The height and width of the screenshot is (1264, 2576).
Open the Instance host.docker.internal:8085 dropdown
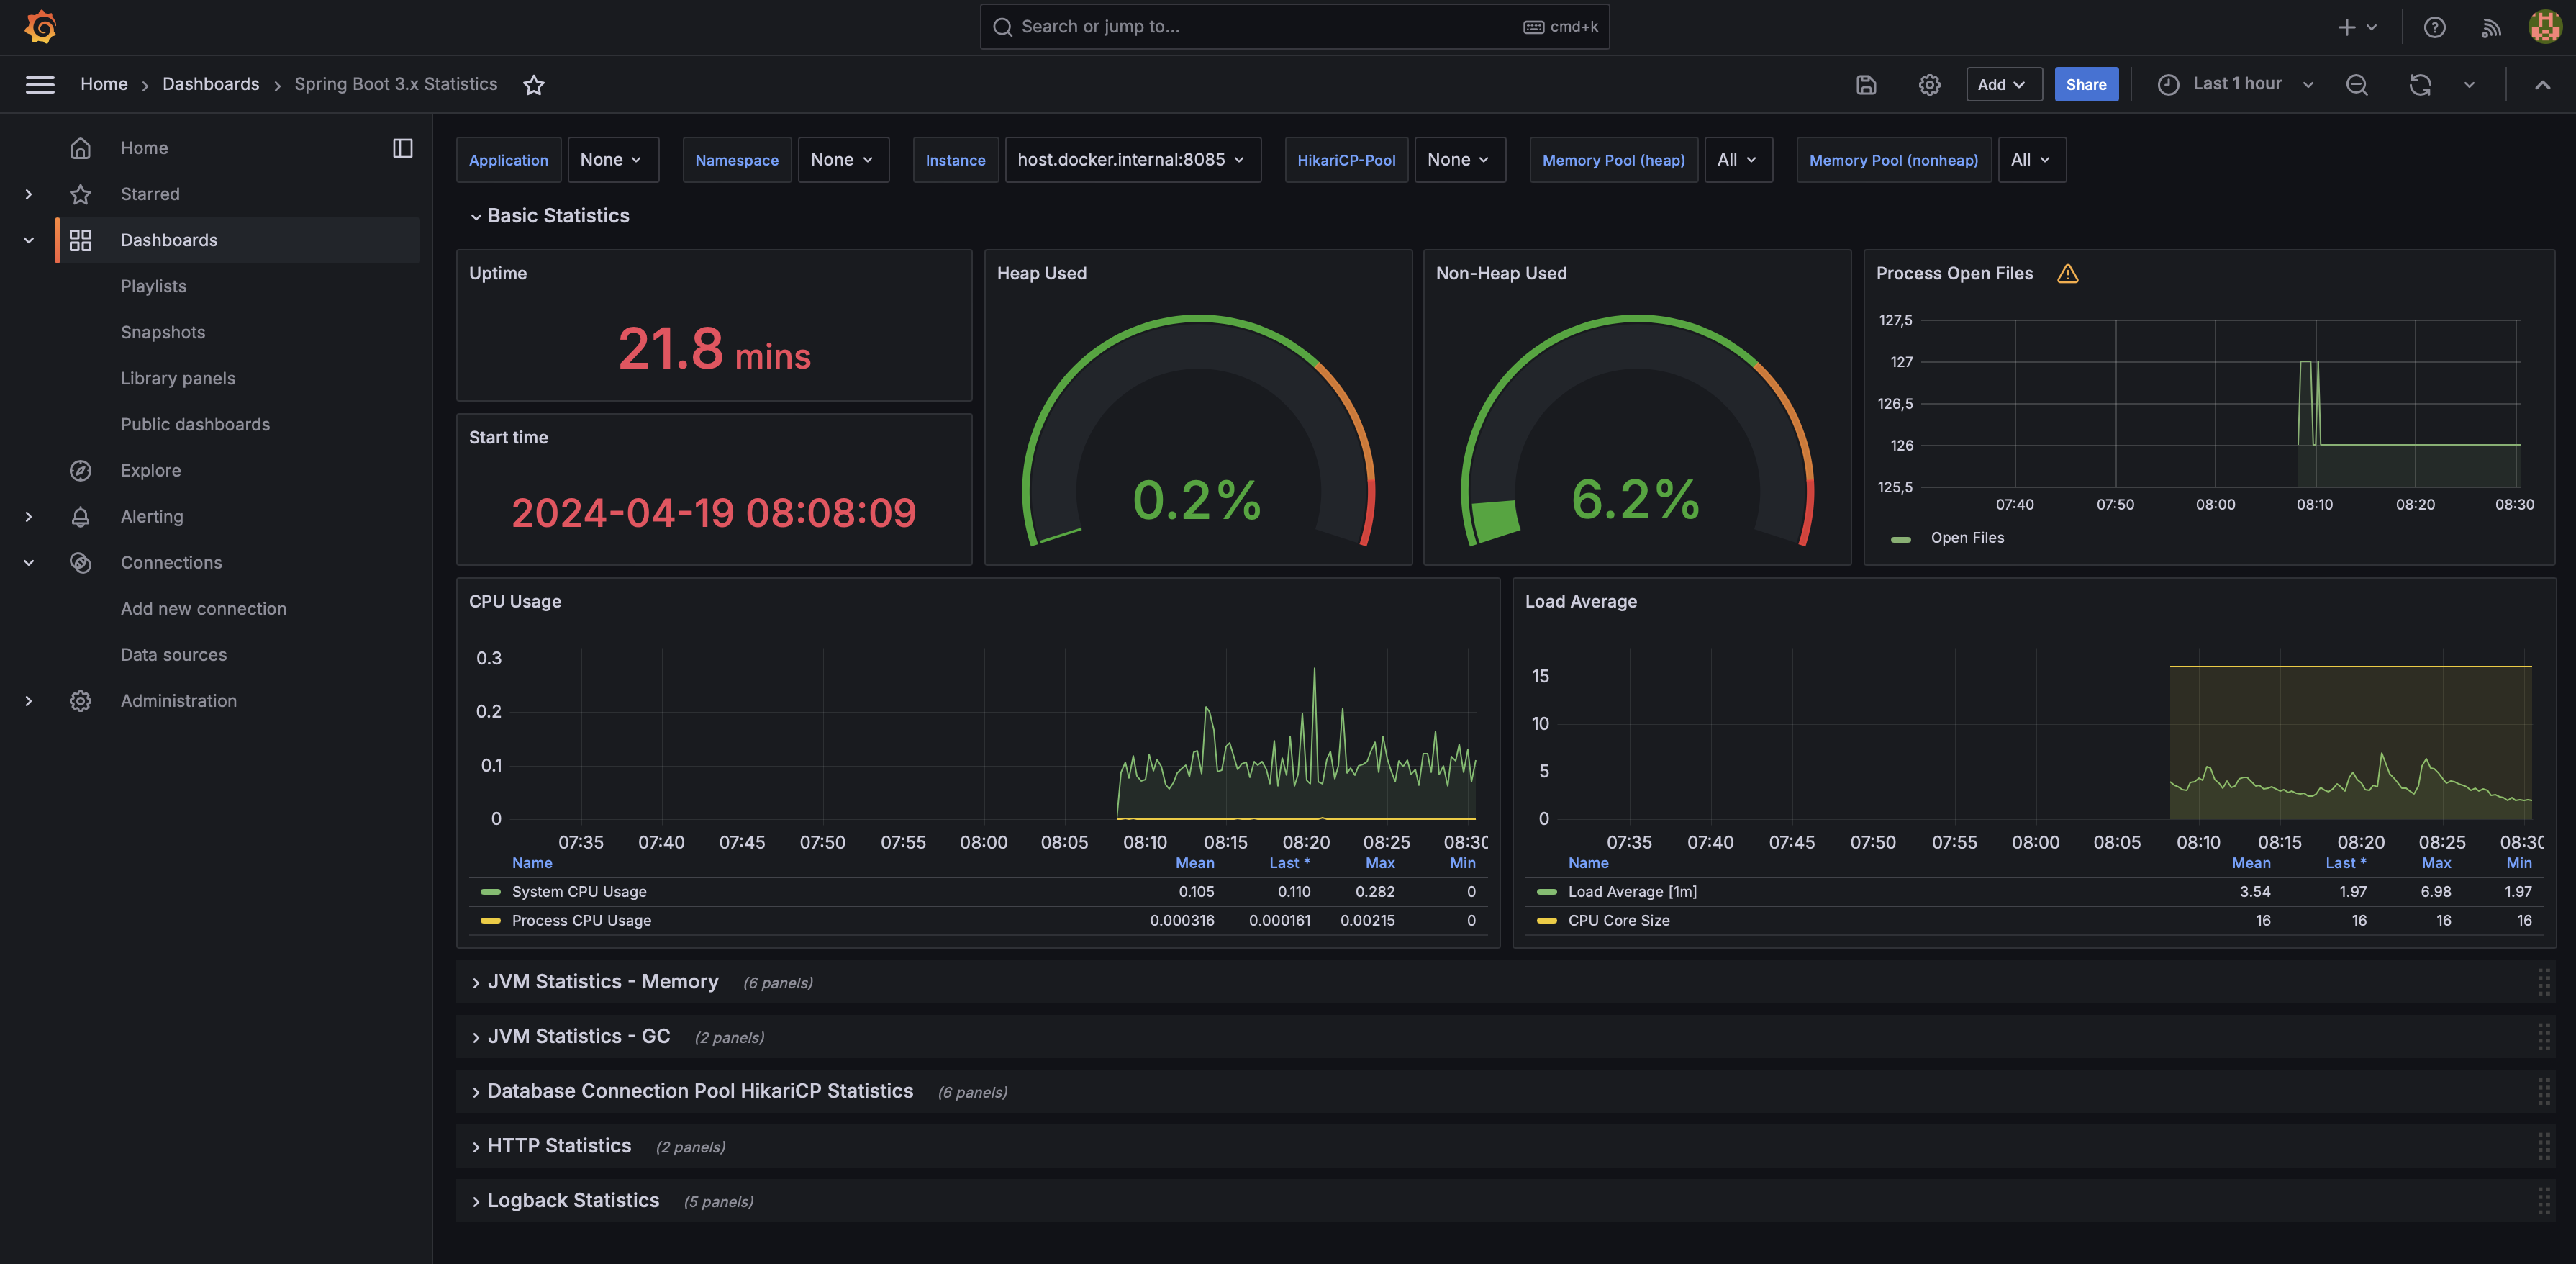1131,160
